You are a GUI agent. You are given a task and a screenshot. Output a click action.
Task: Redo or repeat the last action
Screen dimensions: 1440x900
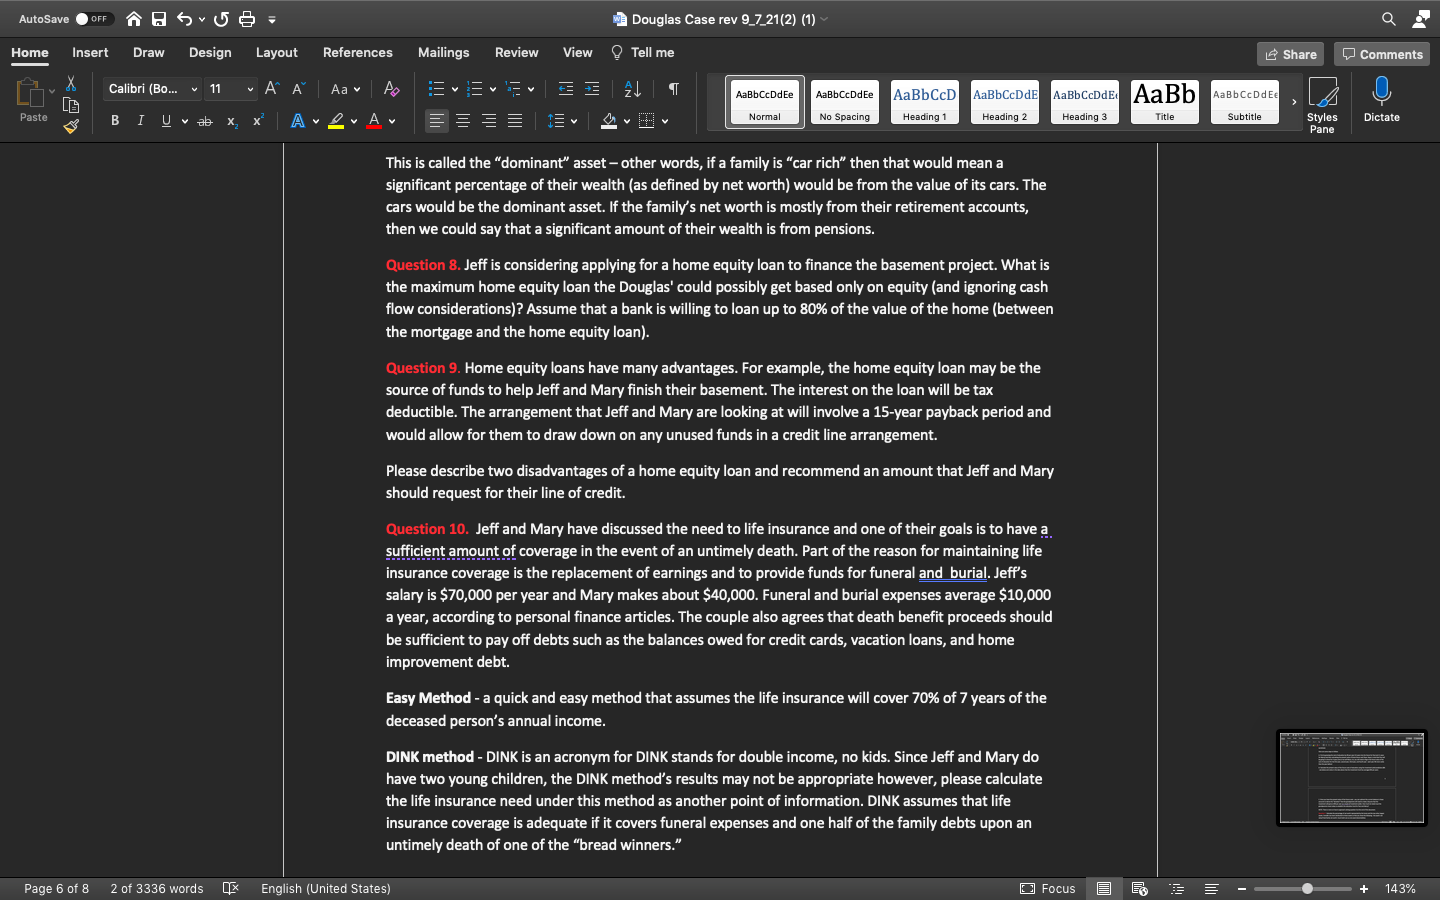221,19
